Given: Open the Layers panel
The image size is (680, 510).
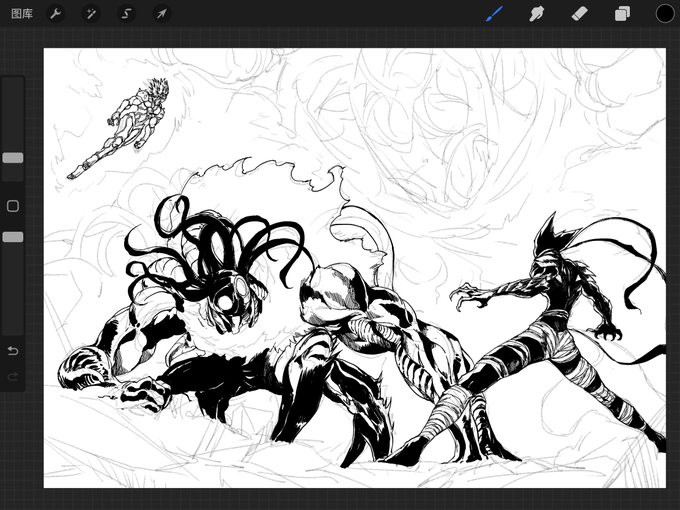Looking at the screenshot, I should pos(622,14).
